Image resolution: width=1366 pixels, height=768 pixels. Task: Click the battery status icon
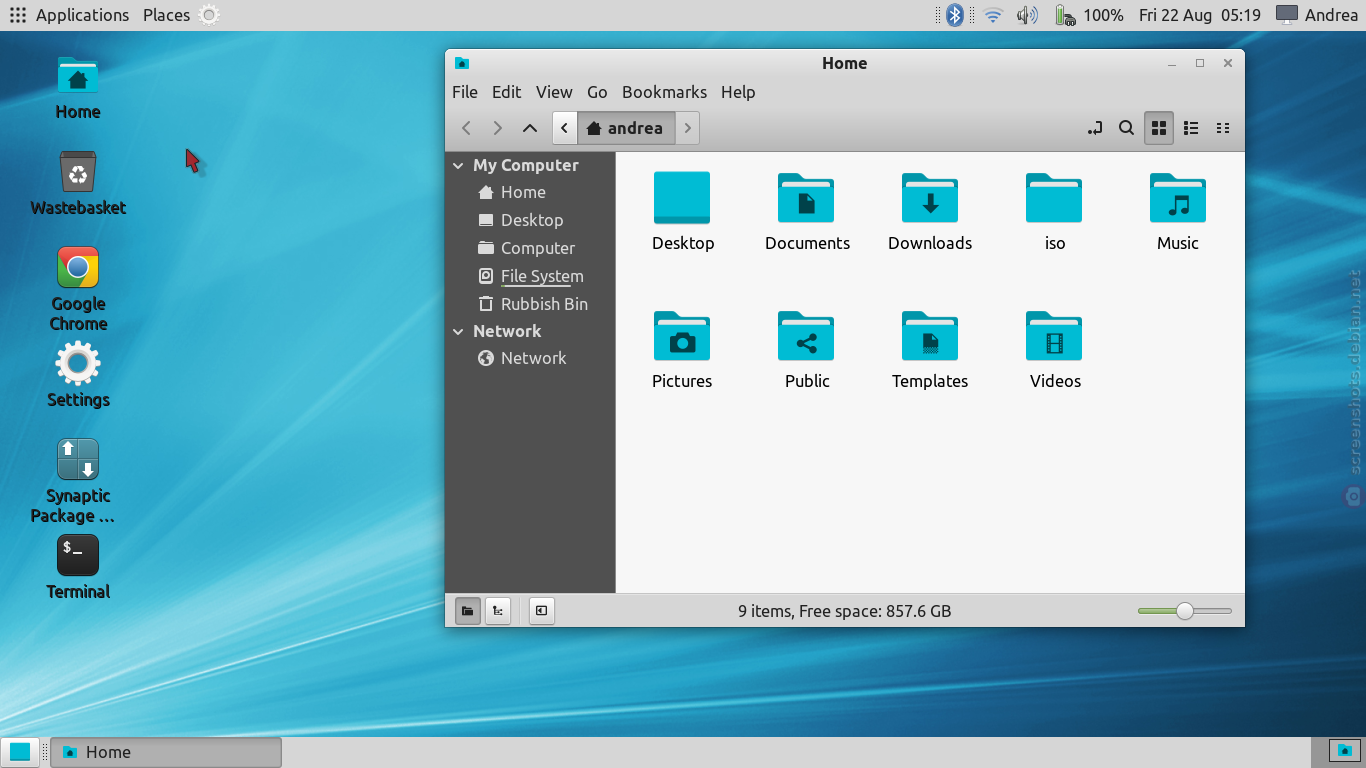click(x=1065, y=15)
